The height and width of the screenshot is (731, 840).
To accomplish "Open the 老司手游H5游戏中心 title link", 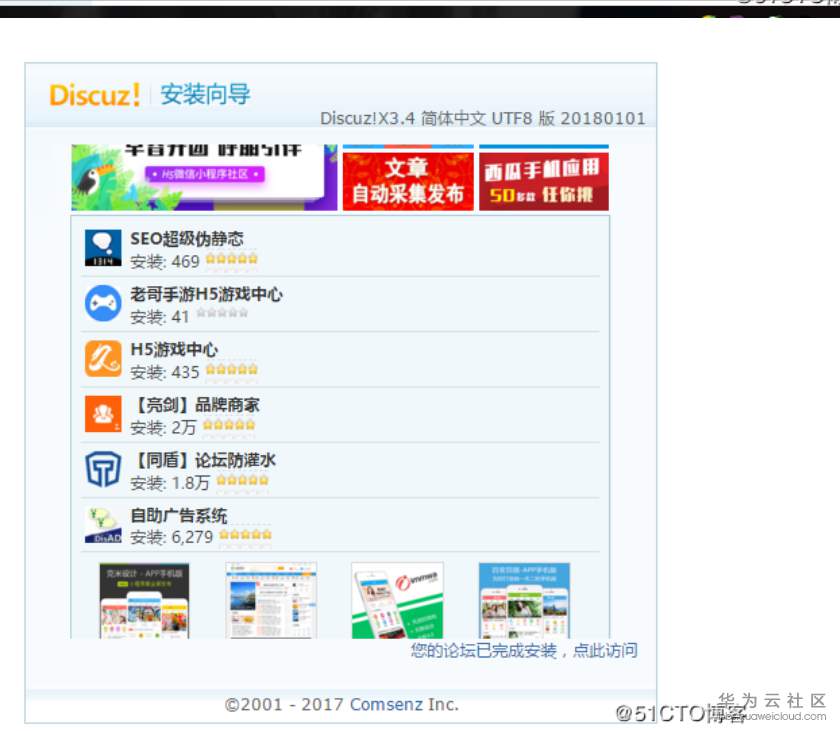I will click(x=206, y=294).
